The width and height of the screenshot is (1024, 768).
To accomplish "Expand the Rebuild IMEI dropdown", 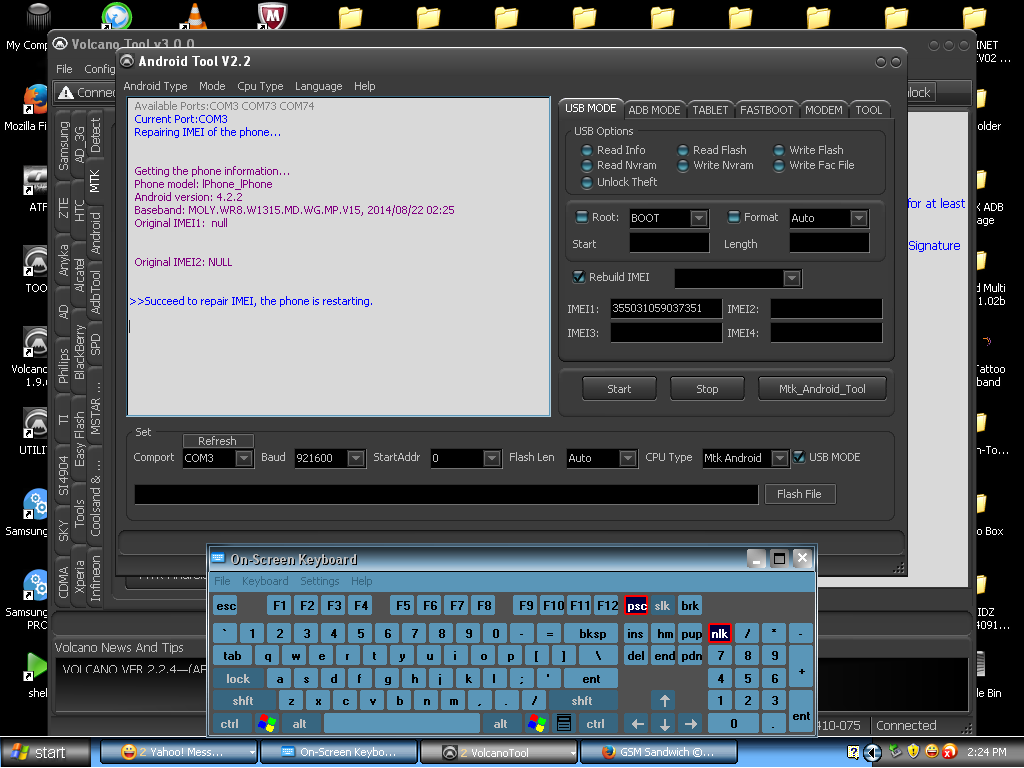I will pyautogui.click(x=792, y=279).
